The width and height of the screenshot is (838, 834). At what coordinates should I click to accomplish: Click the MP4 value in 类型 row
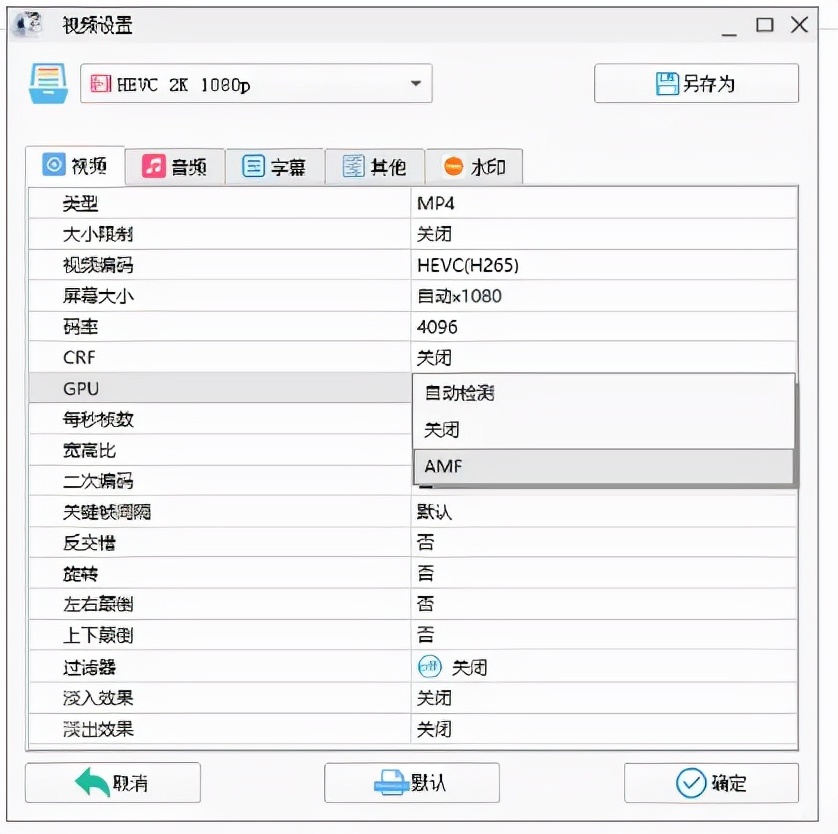coord(436,203)
